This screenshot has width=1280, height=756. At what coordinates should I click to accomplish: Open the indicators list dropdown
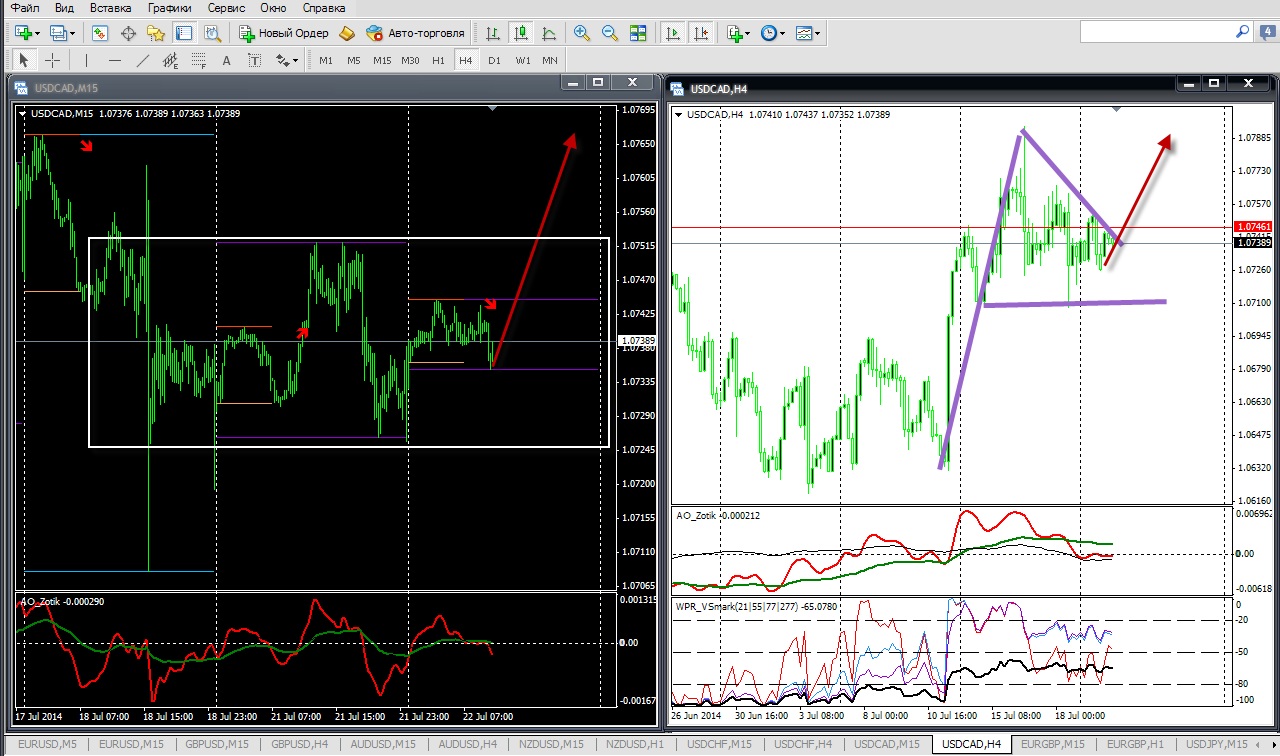coord(747,33)
